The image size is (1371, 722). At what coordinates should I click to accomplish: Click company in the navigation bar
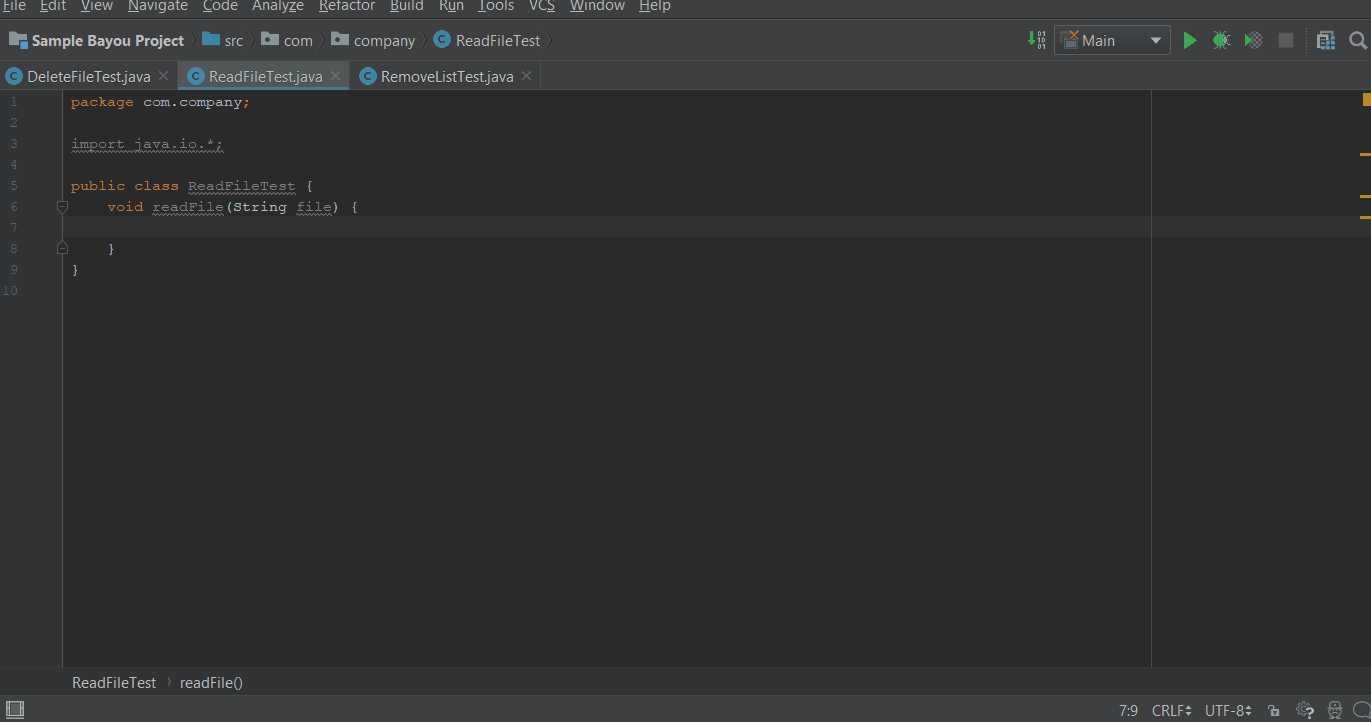[x=383, y=40]
